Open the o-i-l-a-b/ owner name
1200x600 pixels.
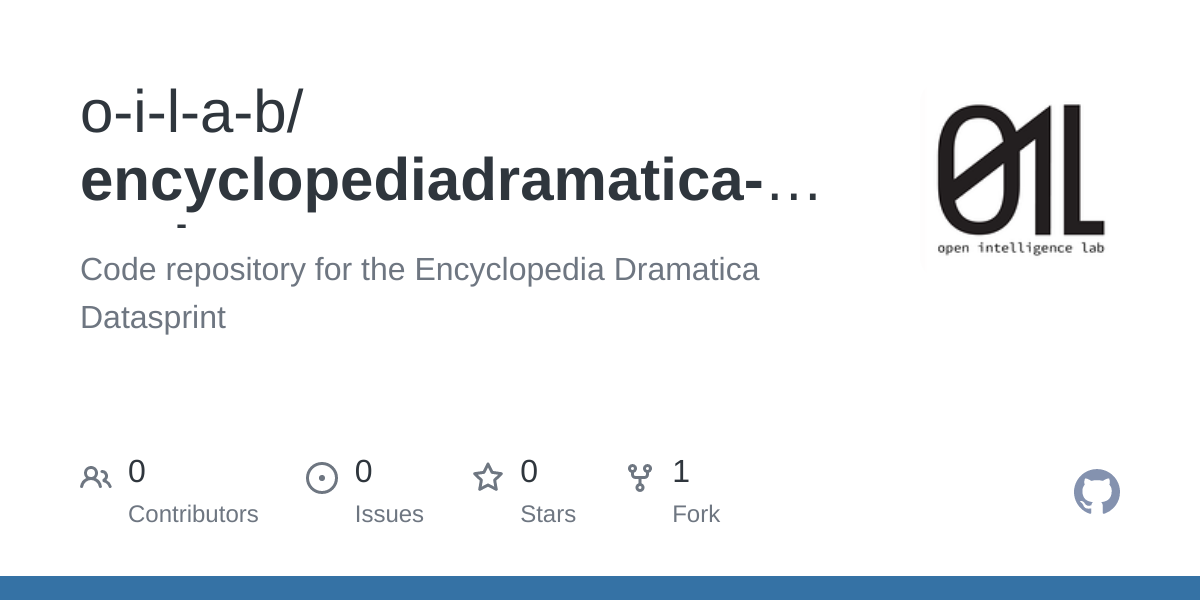(192, 112)
